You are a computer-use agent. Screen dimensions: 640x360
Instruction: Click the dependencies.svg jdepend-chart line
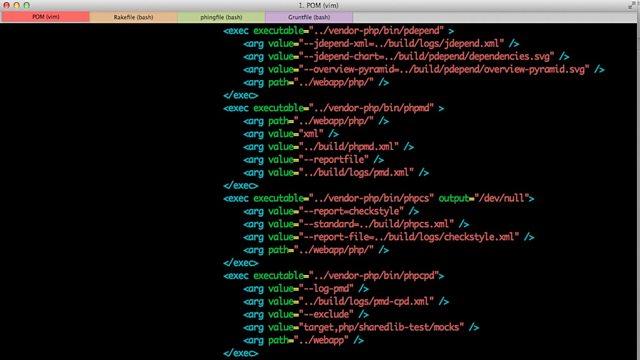click(406, 56)
